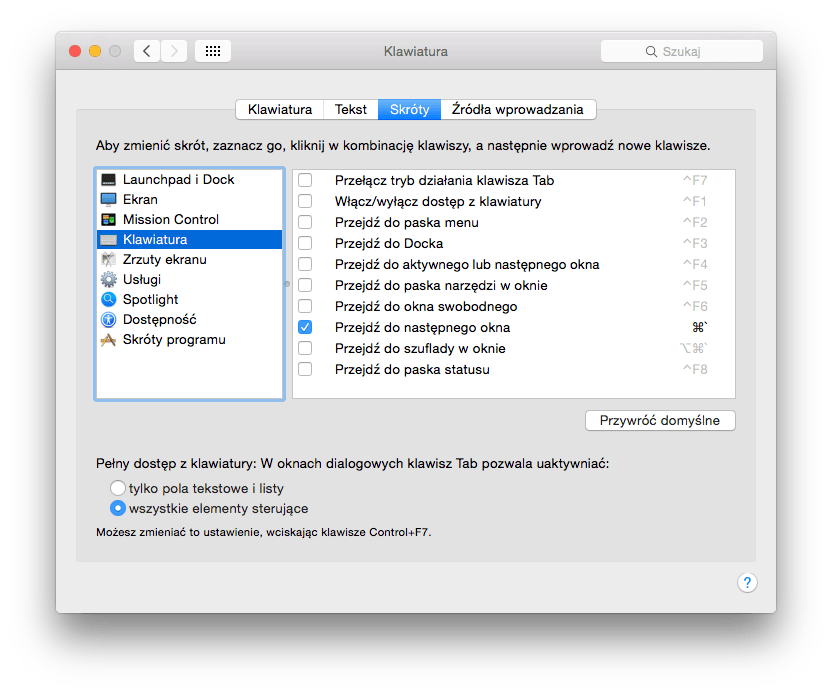Select Zrzuty ekranu category
Viewport: 832px width, 693px height.
189,259
